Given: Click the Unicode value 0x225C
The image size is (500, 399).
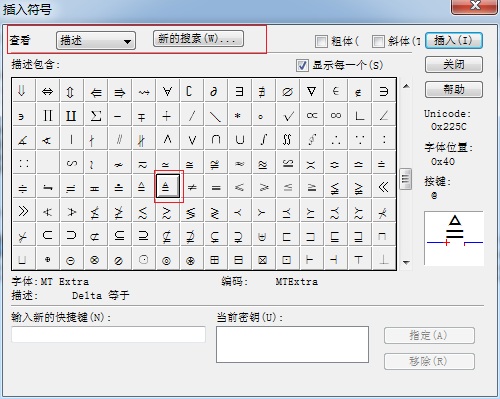Looking at the screenshot, I should click(449, 127).
